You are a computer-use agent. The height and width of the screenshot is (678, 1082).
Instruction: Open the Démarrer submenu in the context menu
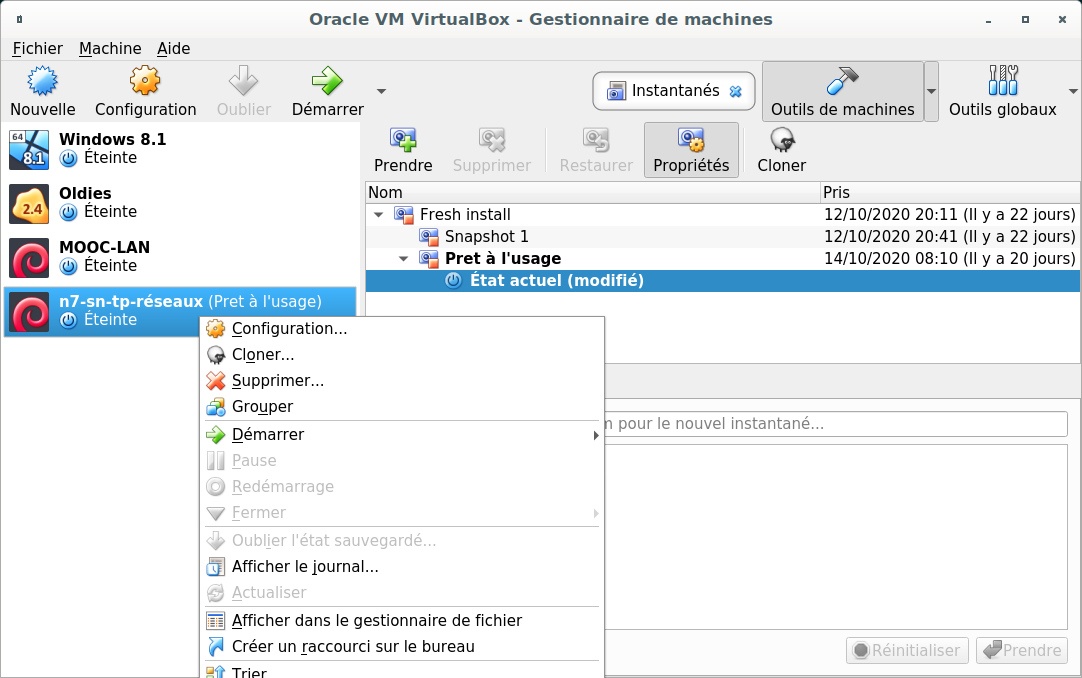click(402, 435)
